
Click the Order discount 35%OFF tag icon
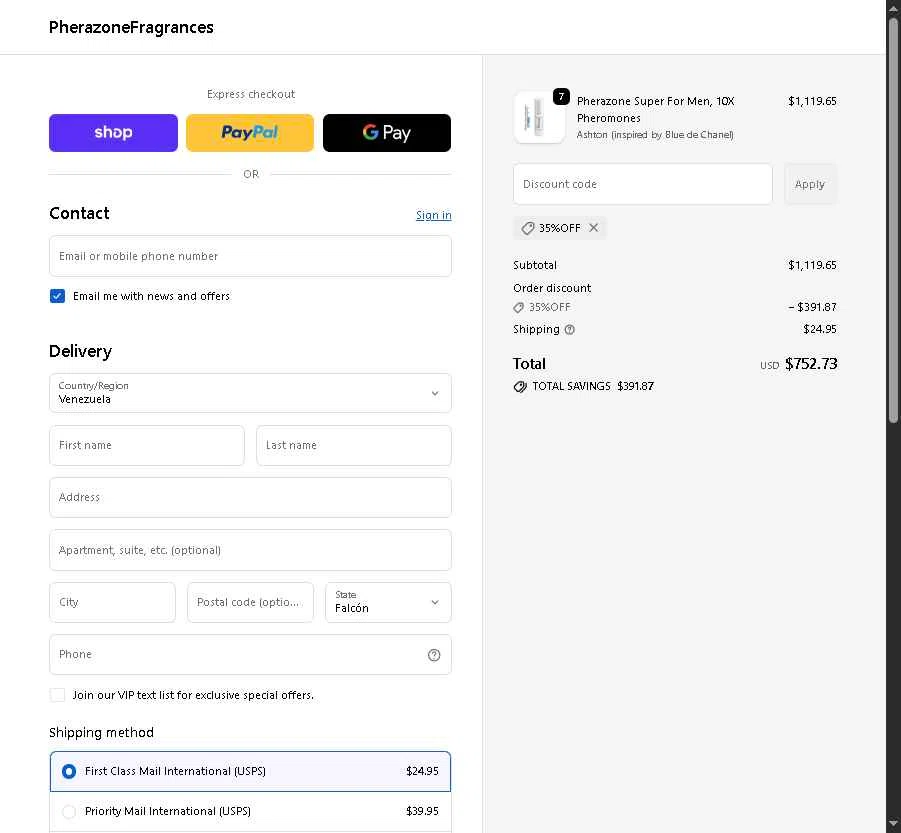518,307
